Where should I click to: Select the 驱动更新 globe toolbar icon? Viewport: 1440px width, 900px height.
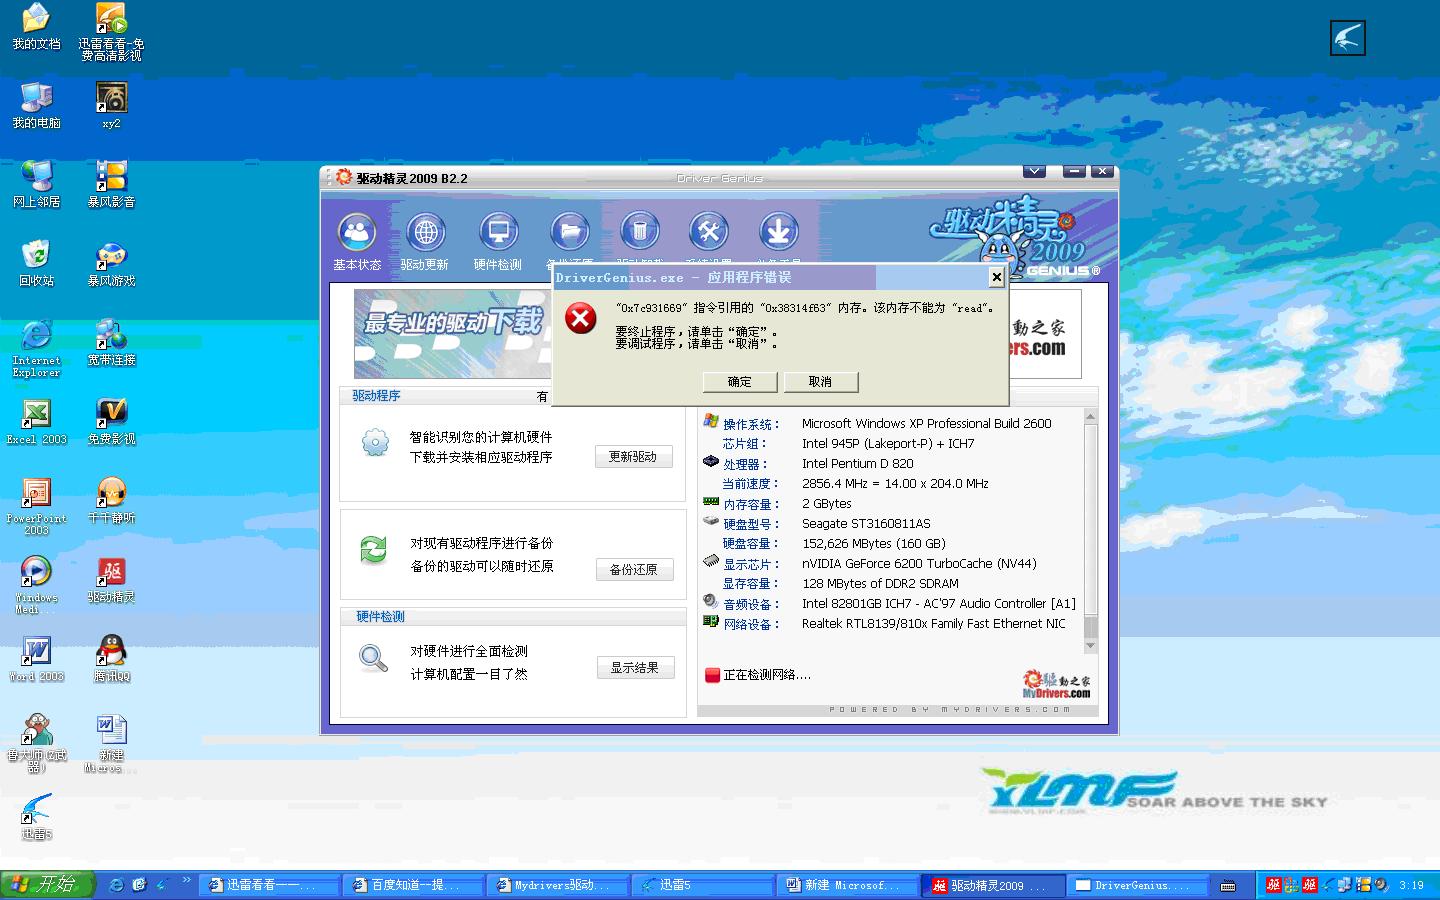[x=425, y=232]
